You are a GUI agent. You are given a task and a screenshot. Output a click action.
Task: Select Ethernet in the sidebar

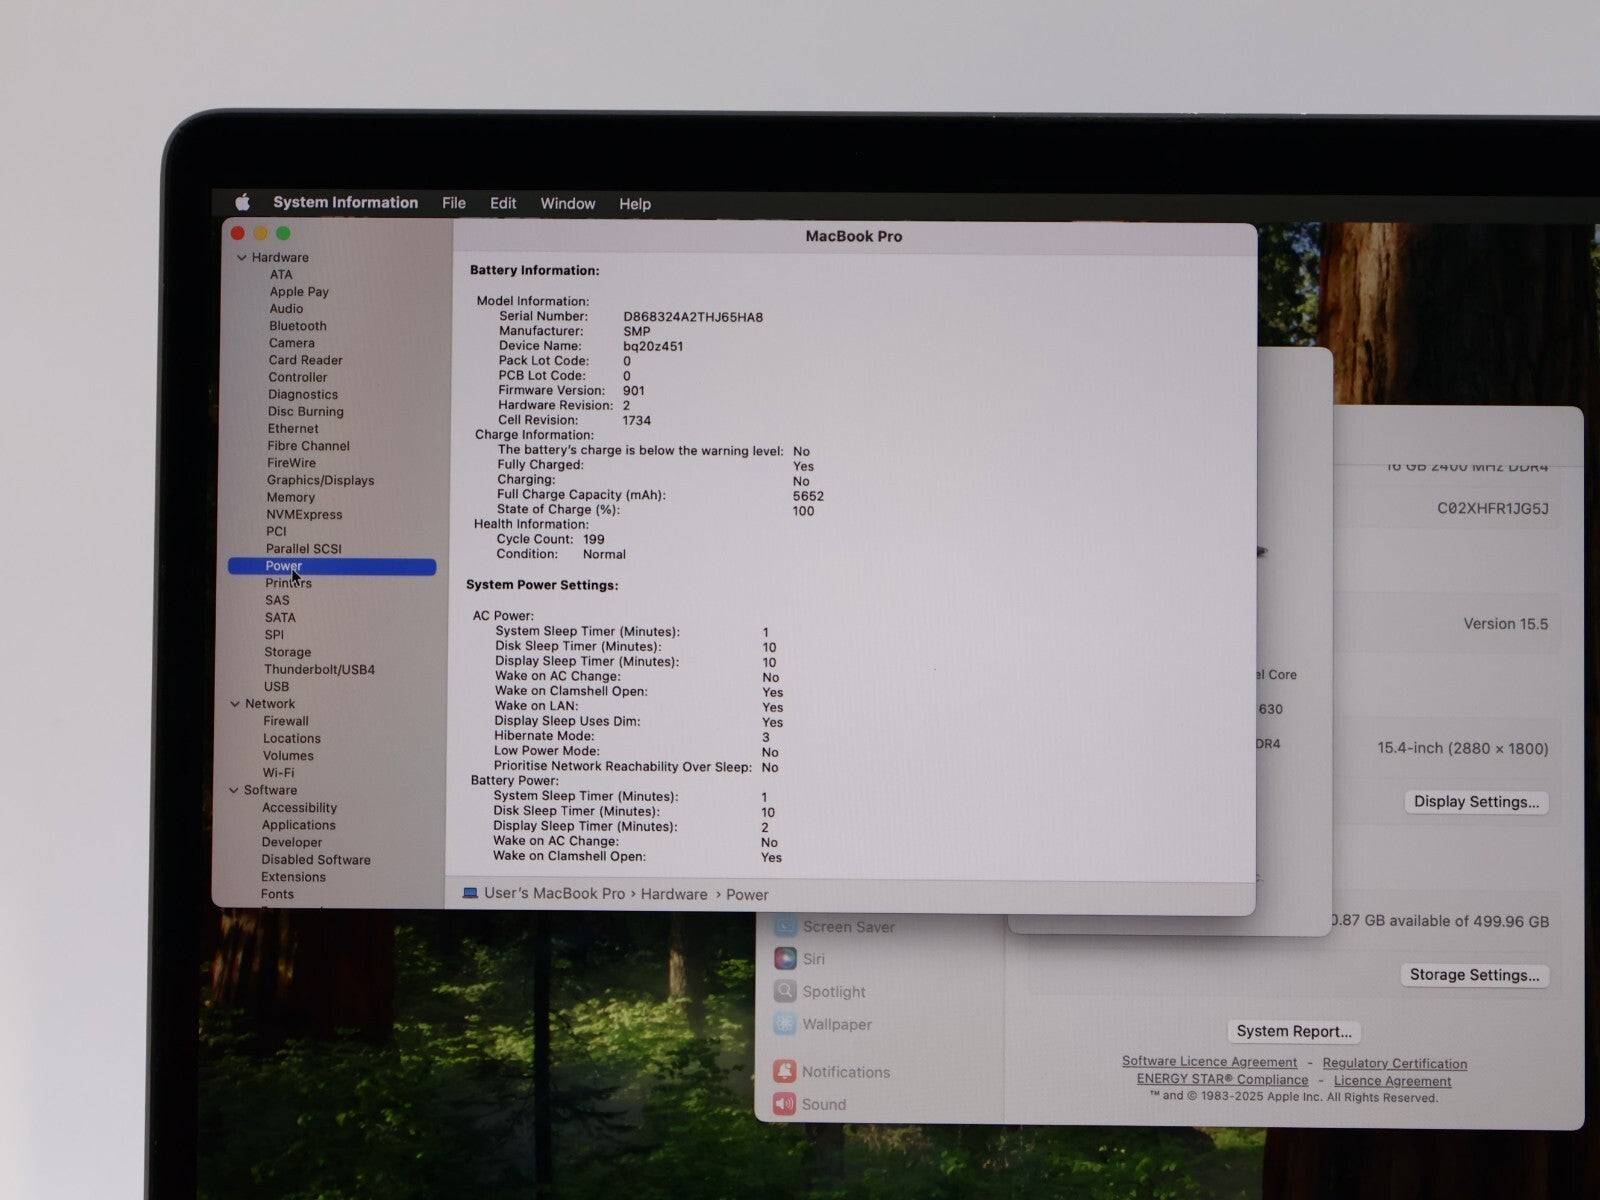[293, 428]
